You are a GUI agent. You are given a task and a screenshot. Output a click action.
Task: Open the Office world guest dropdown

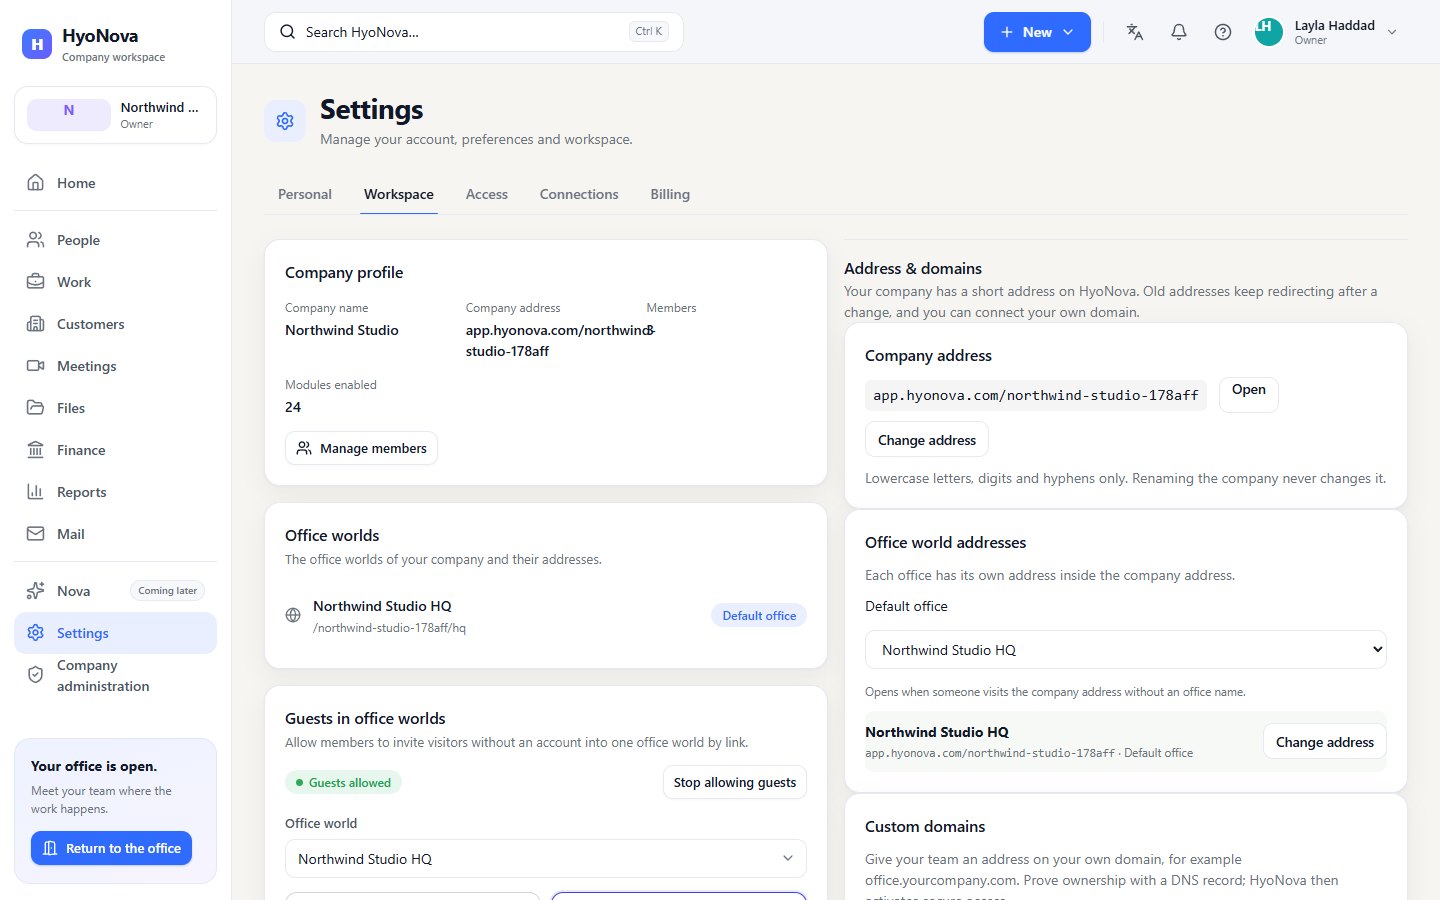[546, 859]
